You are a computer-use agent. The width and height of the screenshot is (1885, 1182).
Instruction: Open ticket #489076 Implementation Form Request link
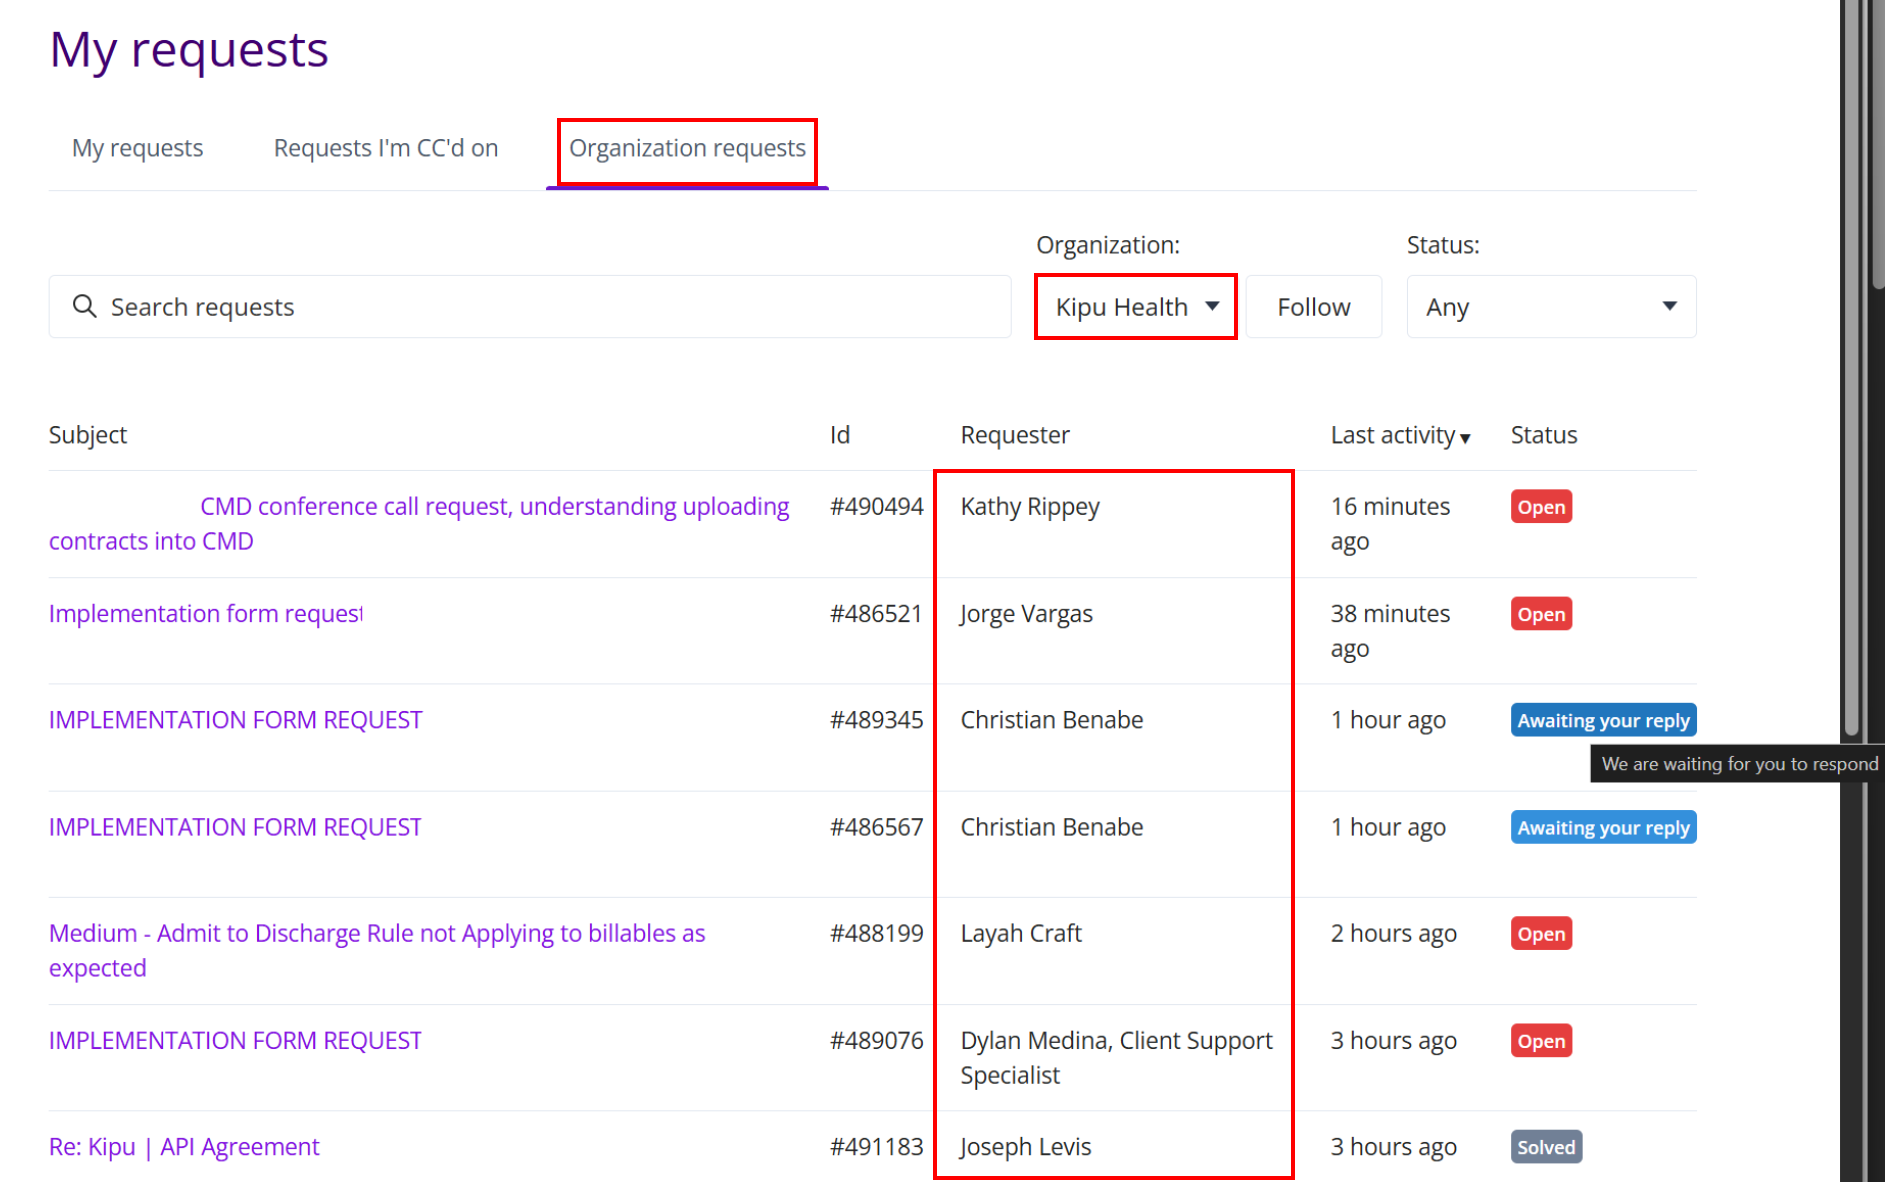pyautogui.click(x=236, y=1041)
